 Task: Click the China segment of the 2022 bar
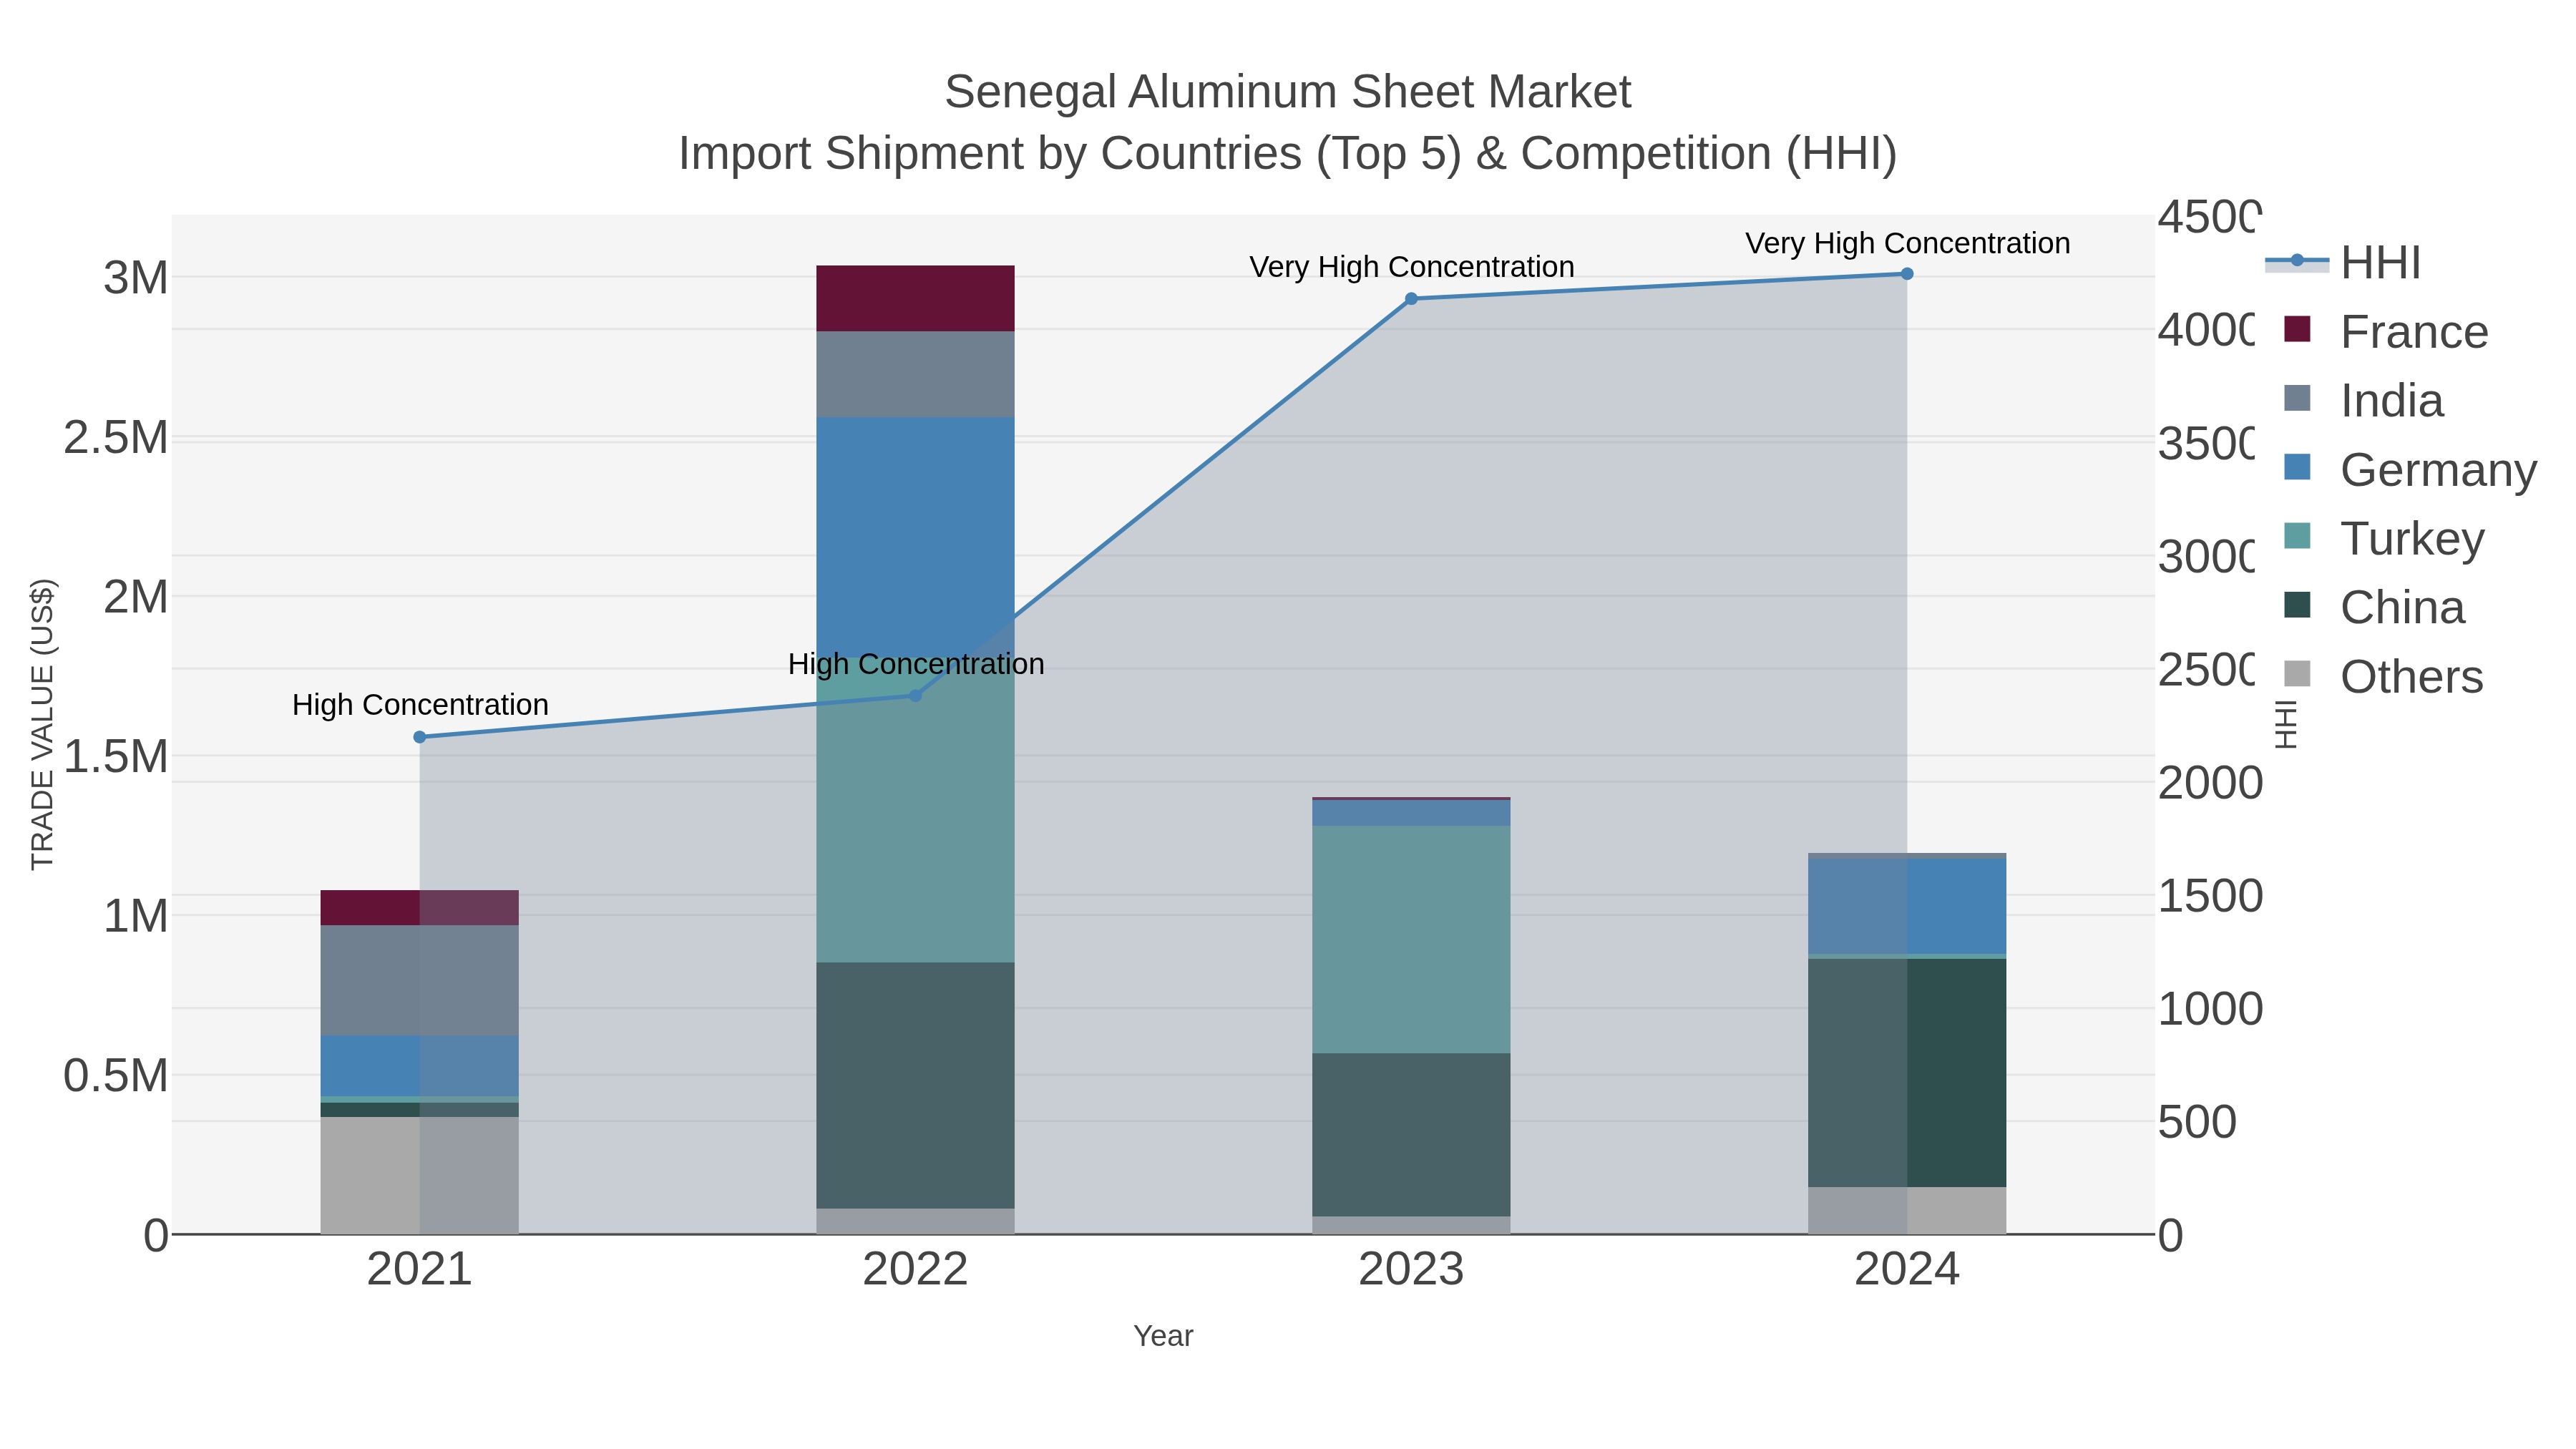(915, 1085)
